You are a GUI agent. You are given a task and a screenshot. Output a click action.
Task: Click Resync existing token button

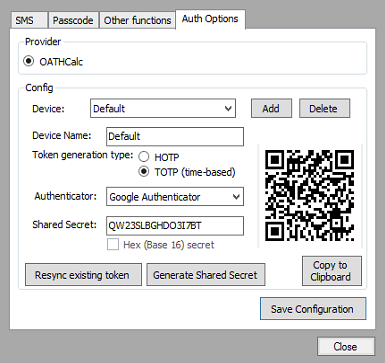[83, 275]
